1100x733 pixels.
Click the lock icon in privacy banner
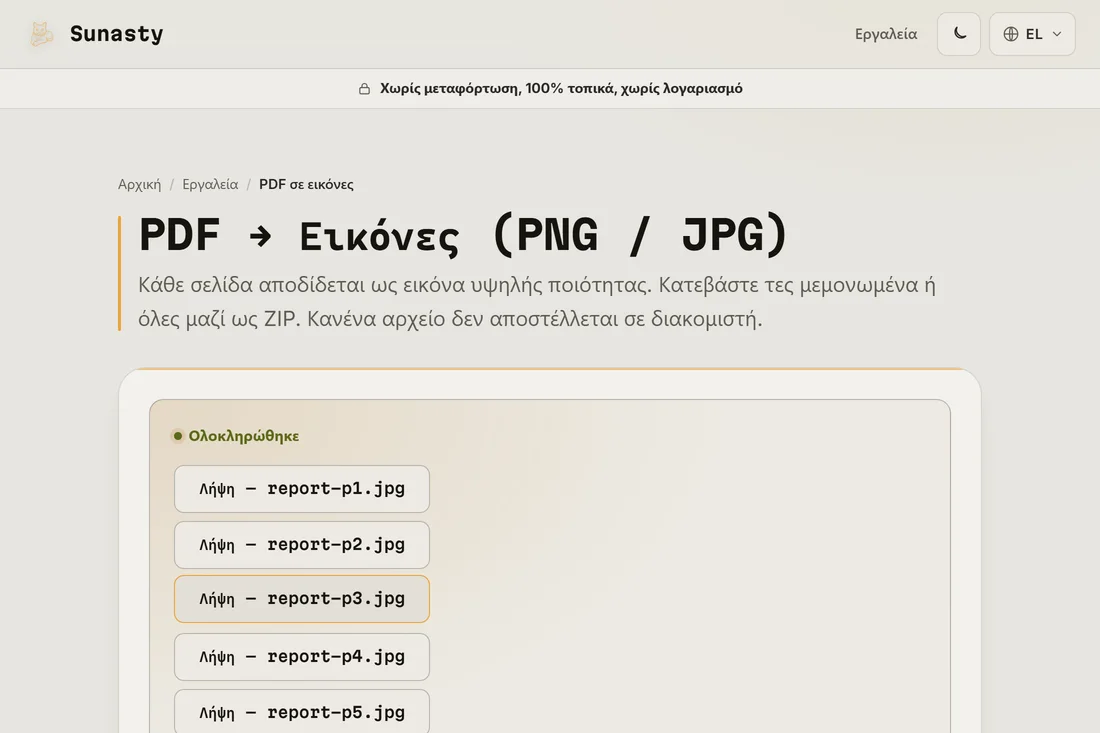point(364,88)
